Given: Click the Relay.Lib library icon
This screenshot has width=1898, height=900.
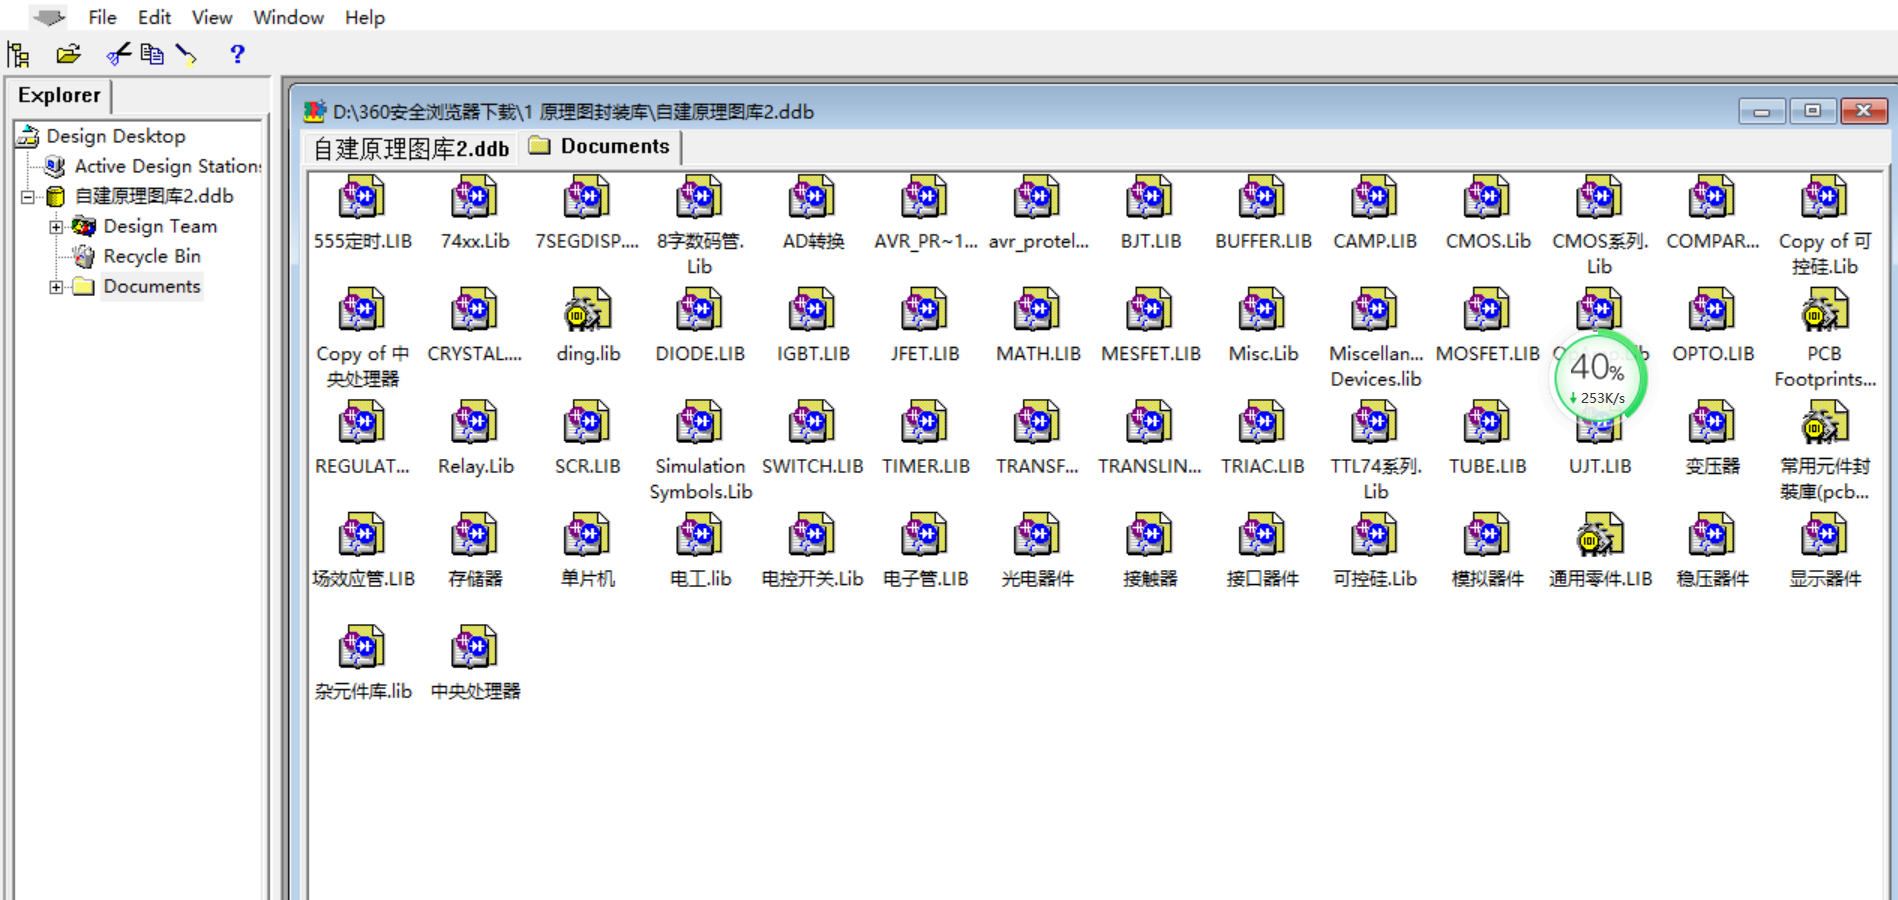Looking at the screenshot, I should pos(474,423).
